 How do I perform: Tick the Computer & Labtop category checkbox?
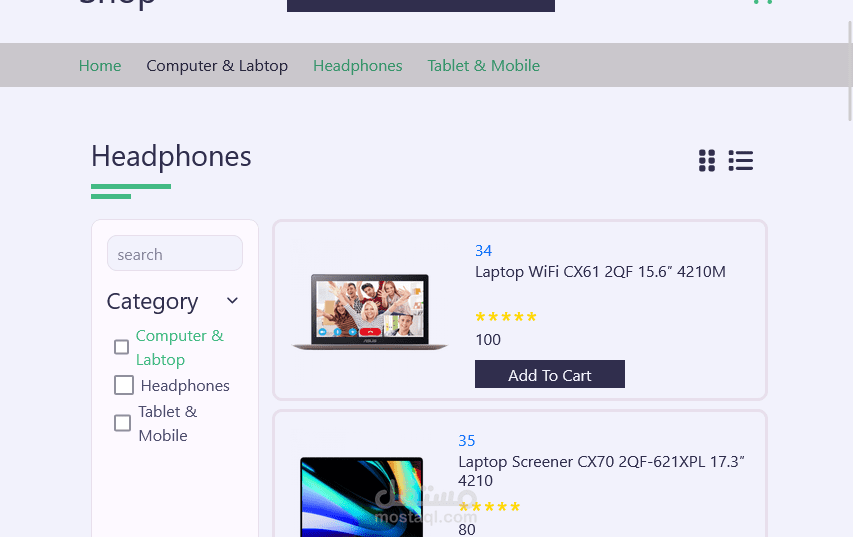tap(121, 347)
